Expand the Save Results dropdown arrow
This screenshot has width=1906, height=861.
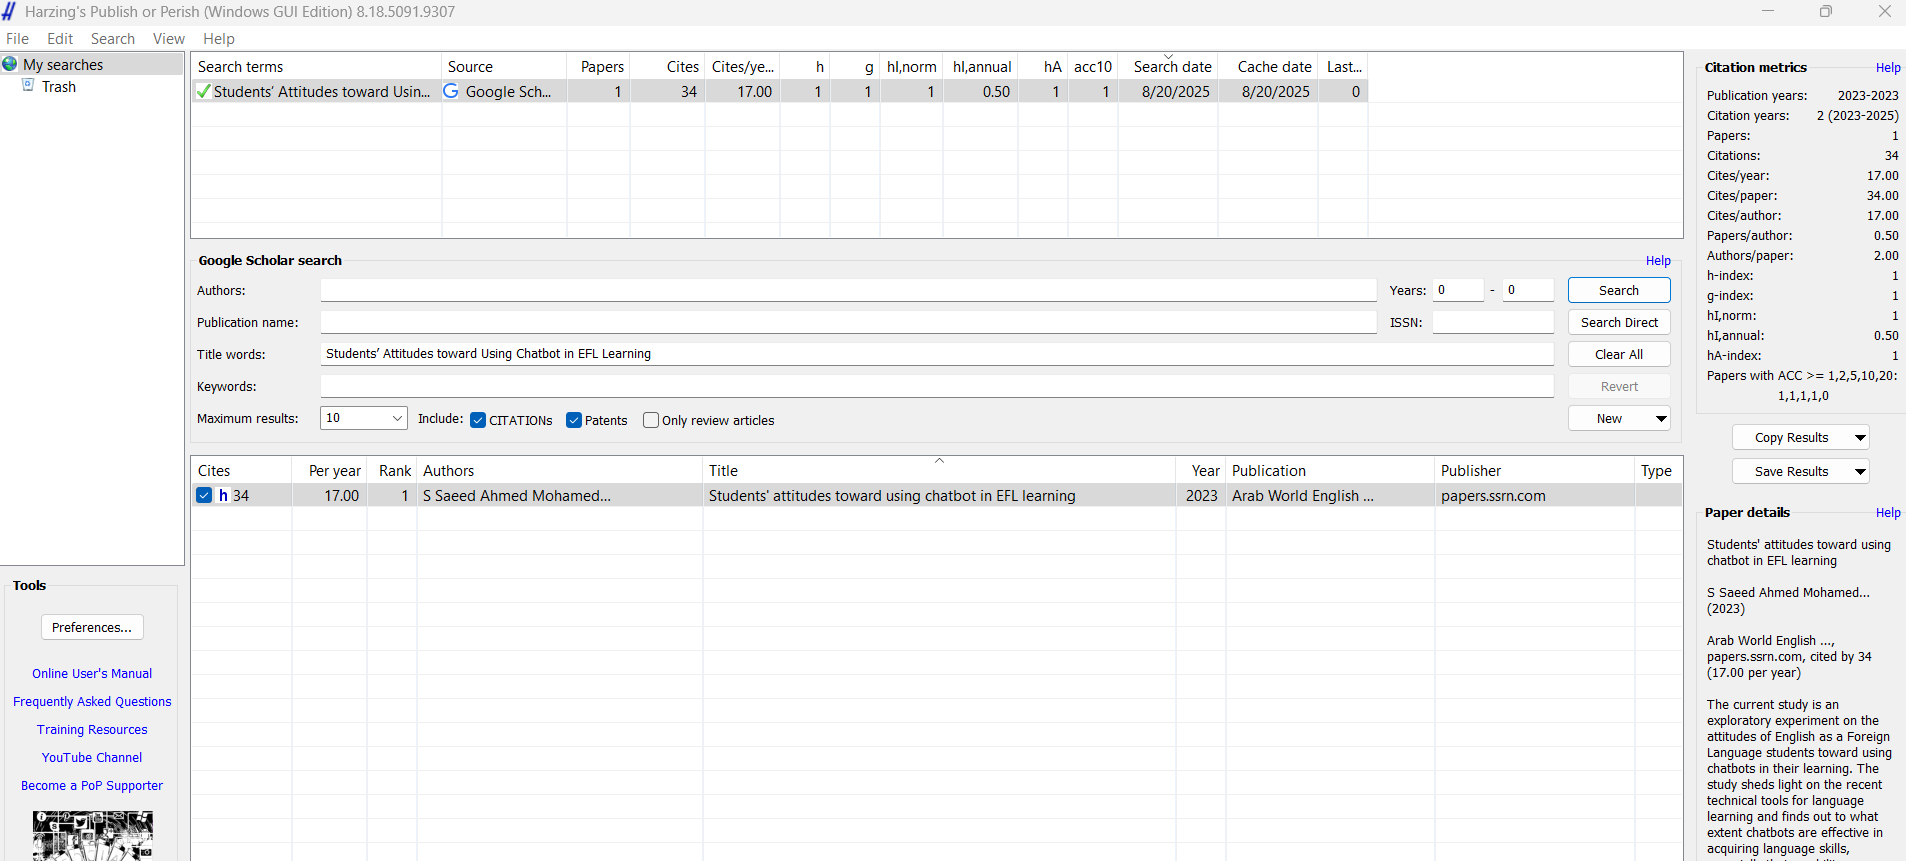1860,472
